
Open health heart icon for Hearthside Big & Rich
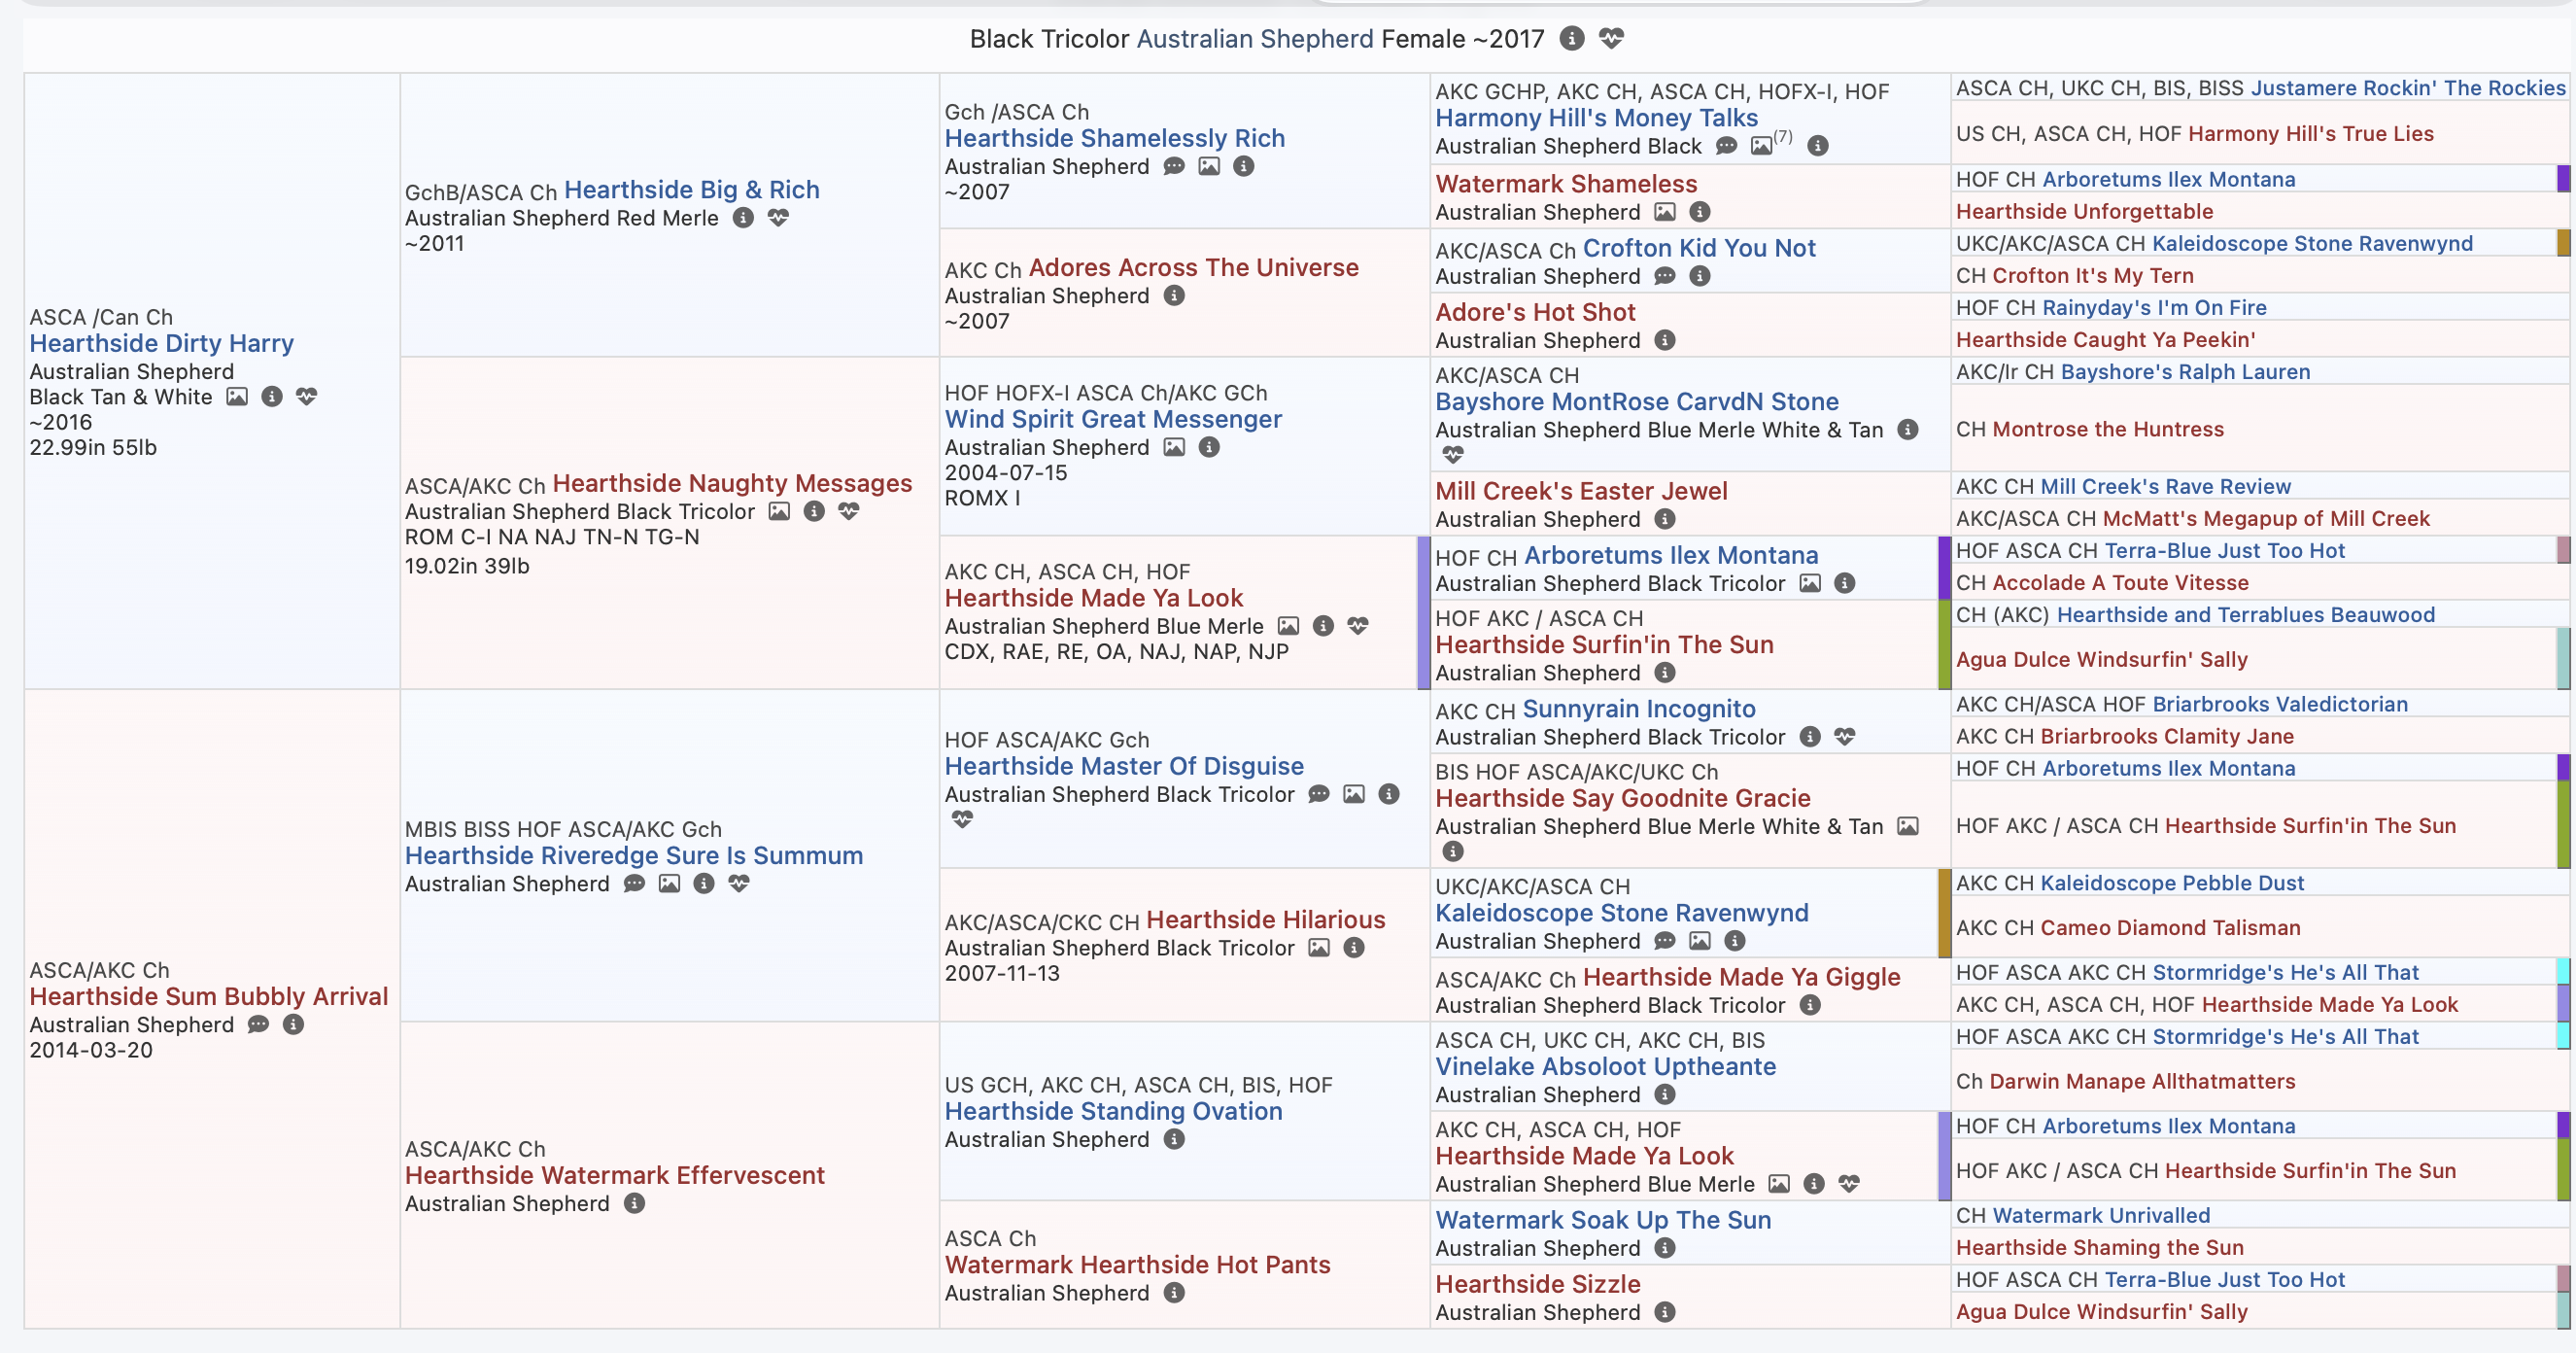click(778, 217)
